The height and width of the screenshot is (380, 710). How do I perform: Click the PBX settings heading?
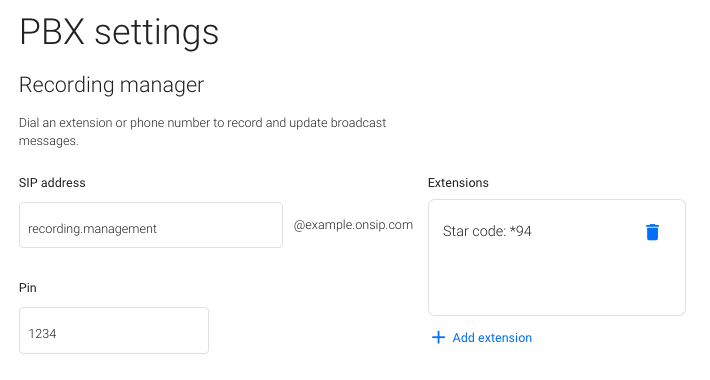point(119,32)
